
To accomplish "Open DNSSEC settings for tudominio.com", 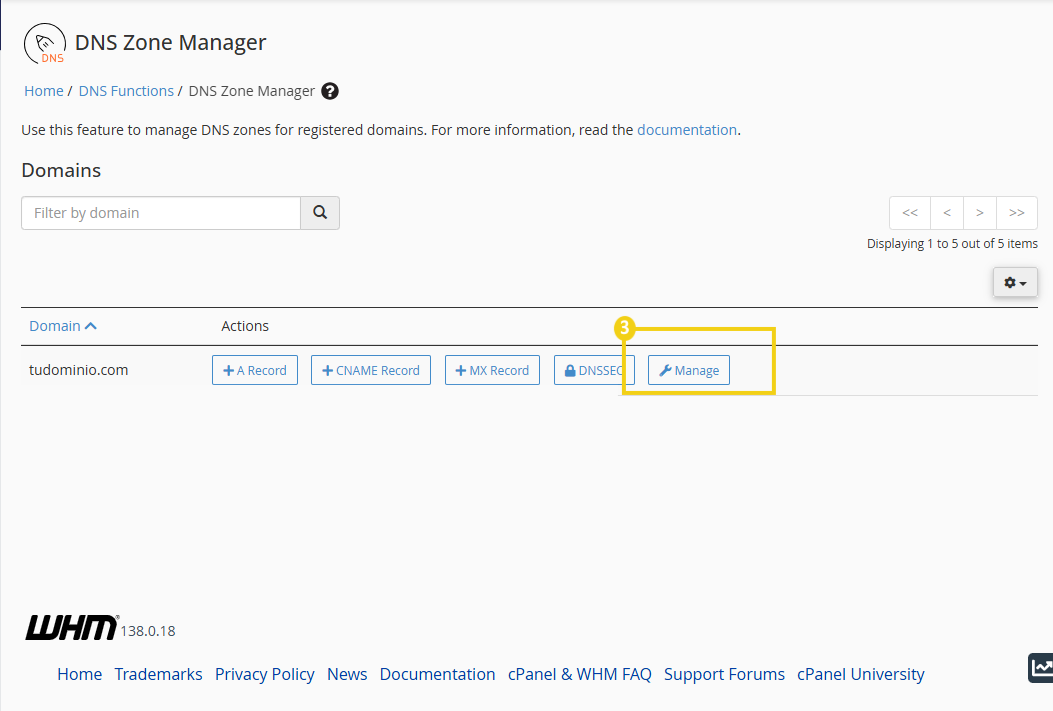I will pos(594,371).
